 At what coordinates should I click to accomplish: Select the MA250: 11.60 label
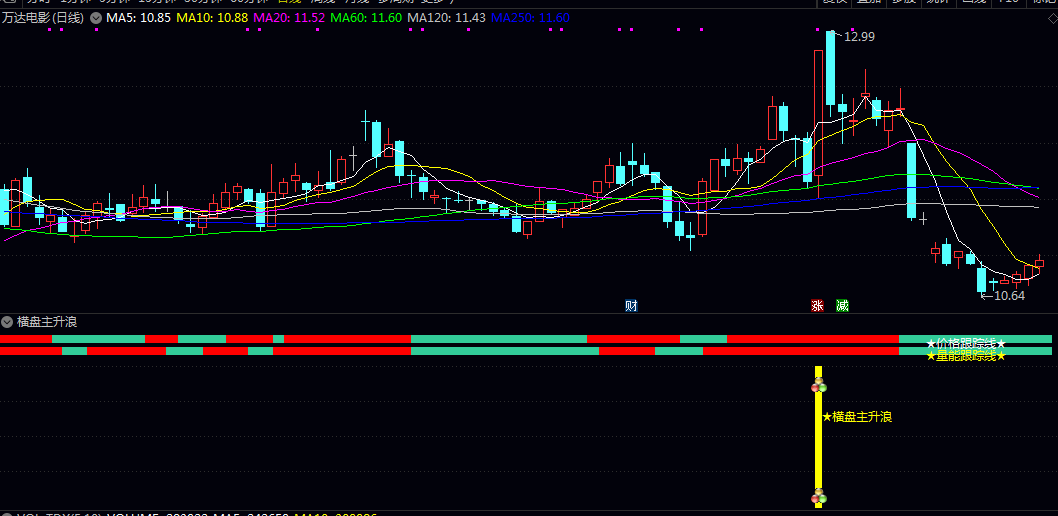530,18
